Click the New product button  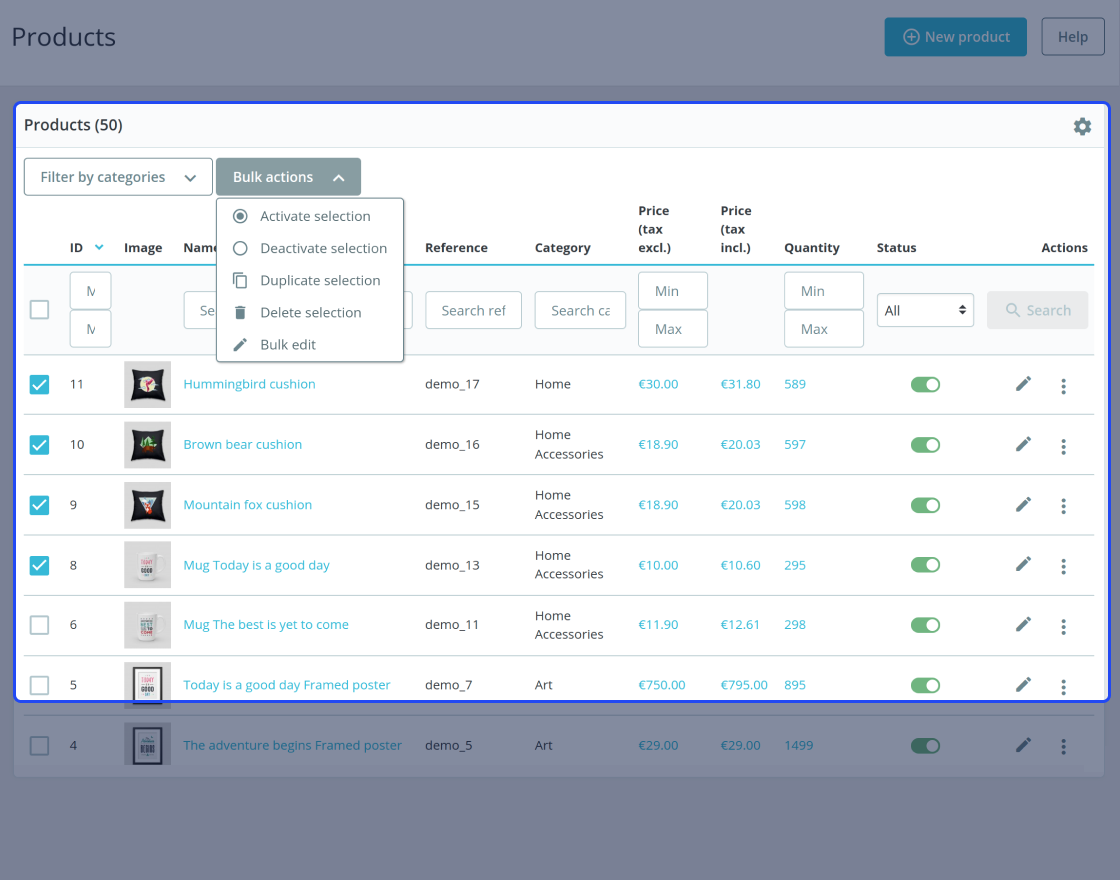(x=955, y=37)
